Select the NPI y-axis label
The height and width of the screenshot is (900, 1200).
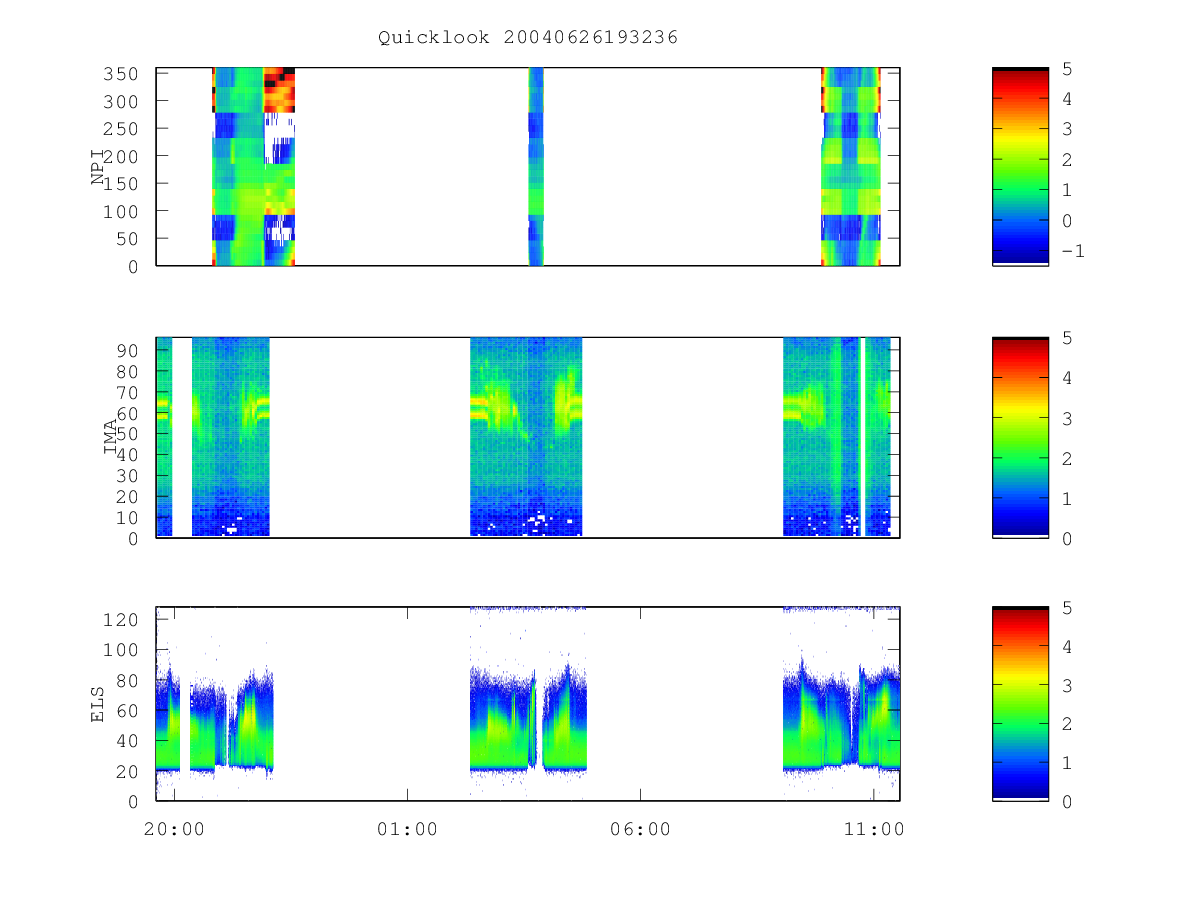pyautogui.click(x=98, y=167)
